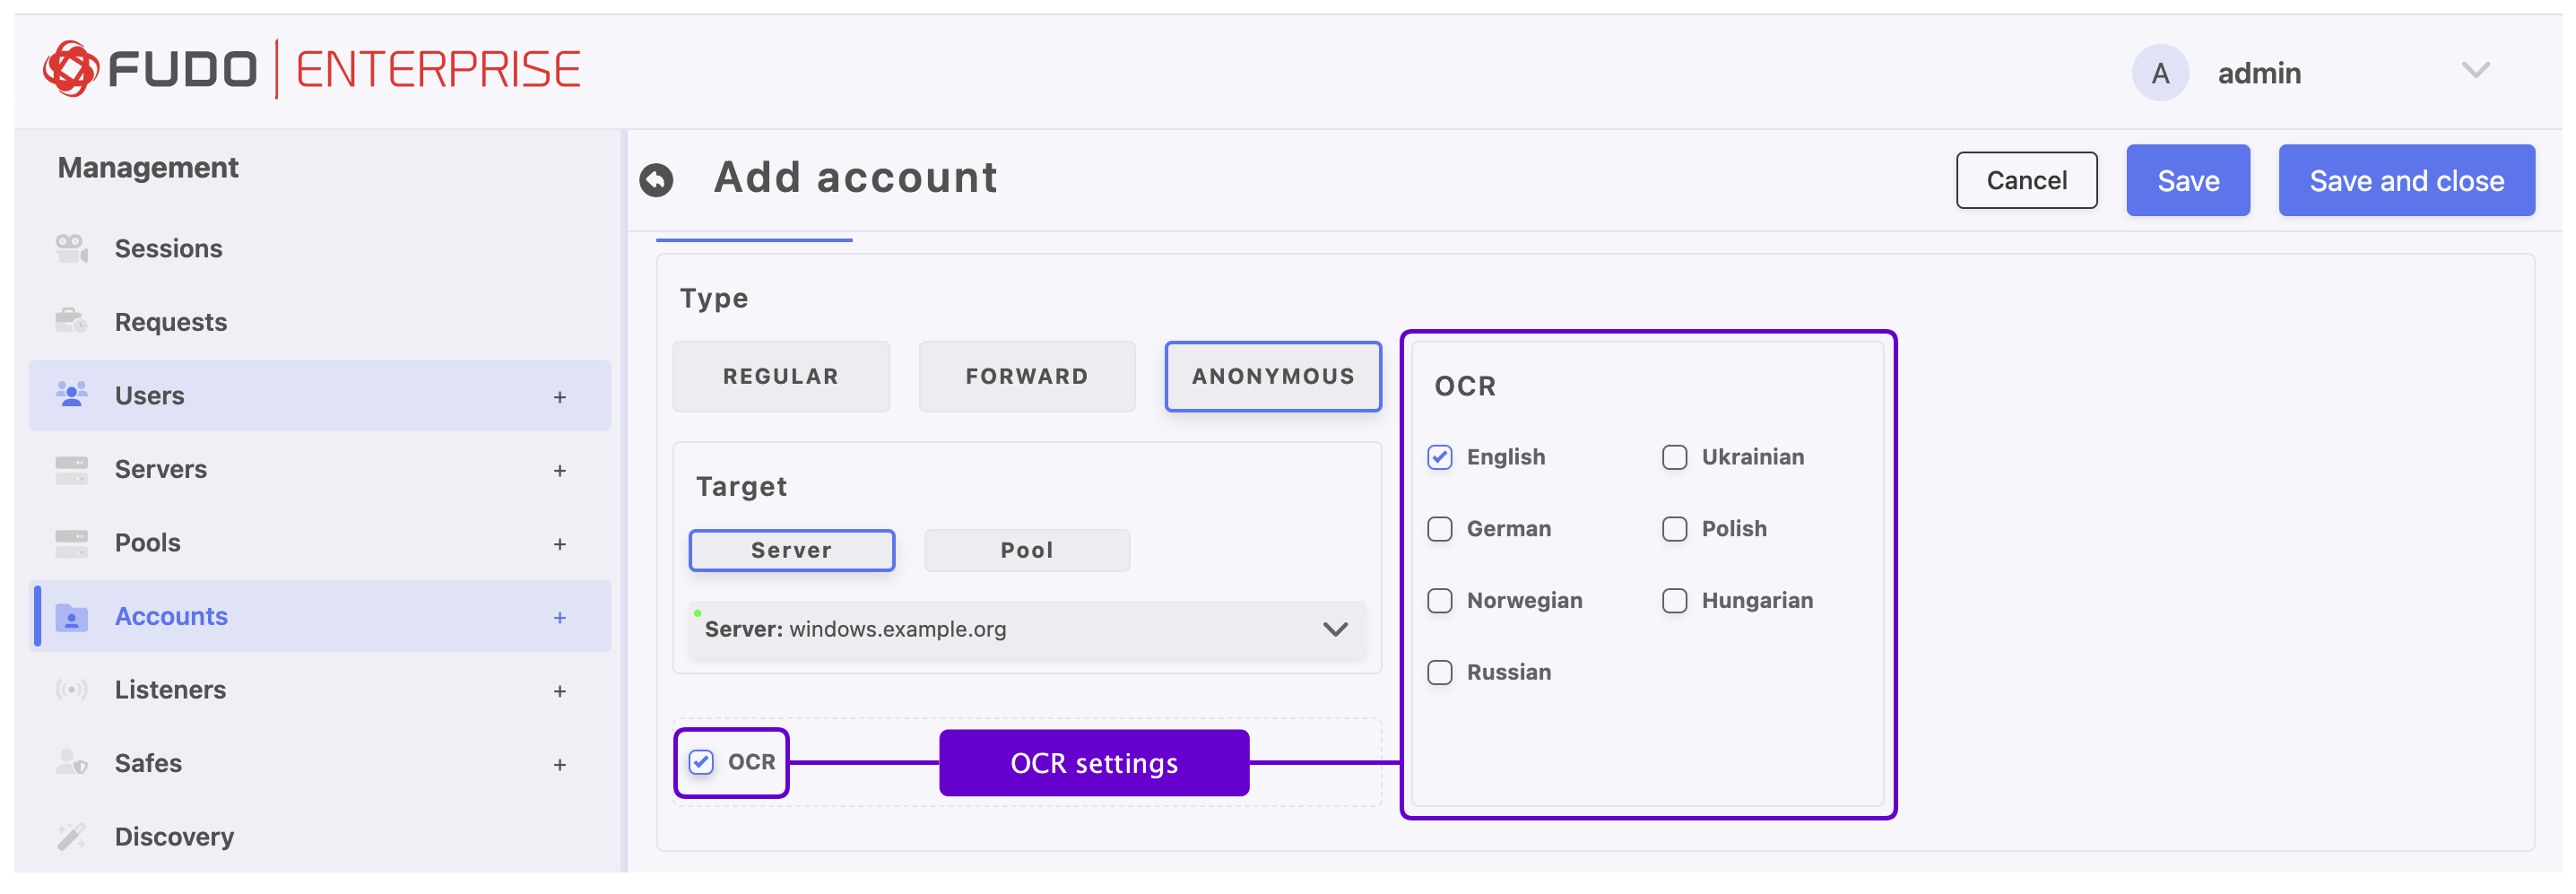This screenshot has width=2576, height=894.
Task: Click the Servers icon in sidebar
Action: pos(71,469)
